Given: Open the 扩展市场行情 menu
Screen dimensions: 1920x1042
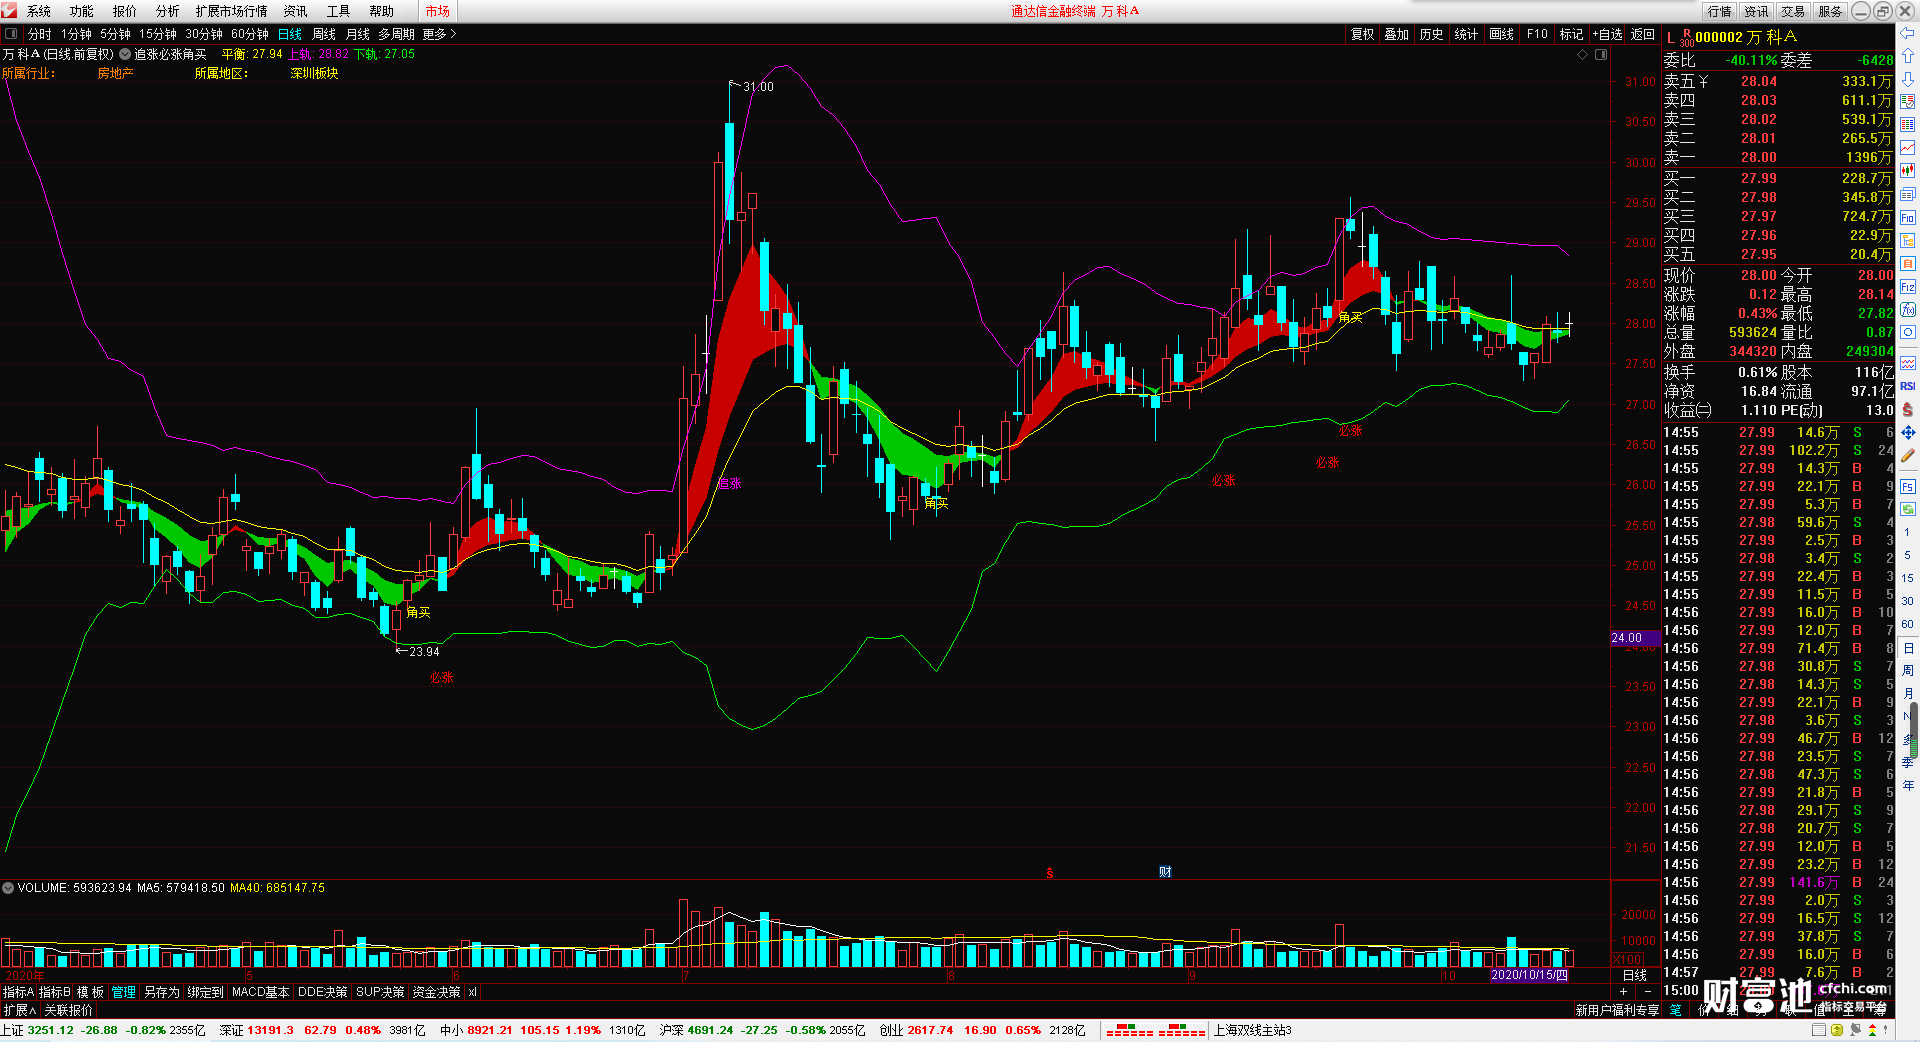Looking at the screenshot, I should 232,11.
